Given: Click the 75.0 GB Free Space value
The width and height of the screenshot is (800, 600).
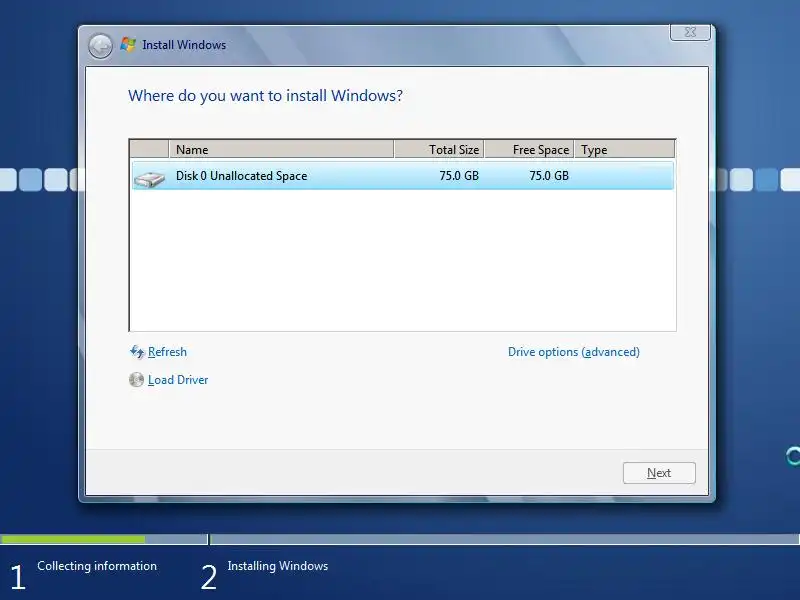Looking at the screenshot, I should pyautogui.click(x=548, y=176).
